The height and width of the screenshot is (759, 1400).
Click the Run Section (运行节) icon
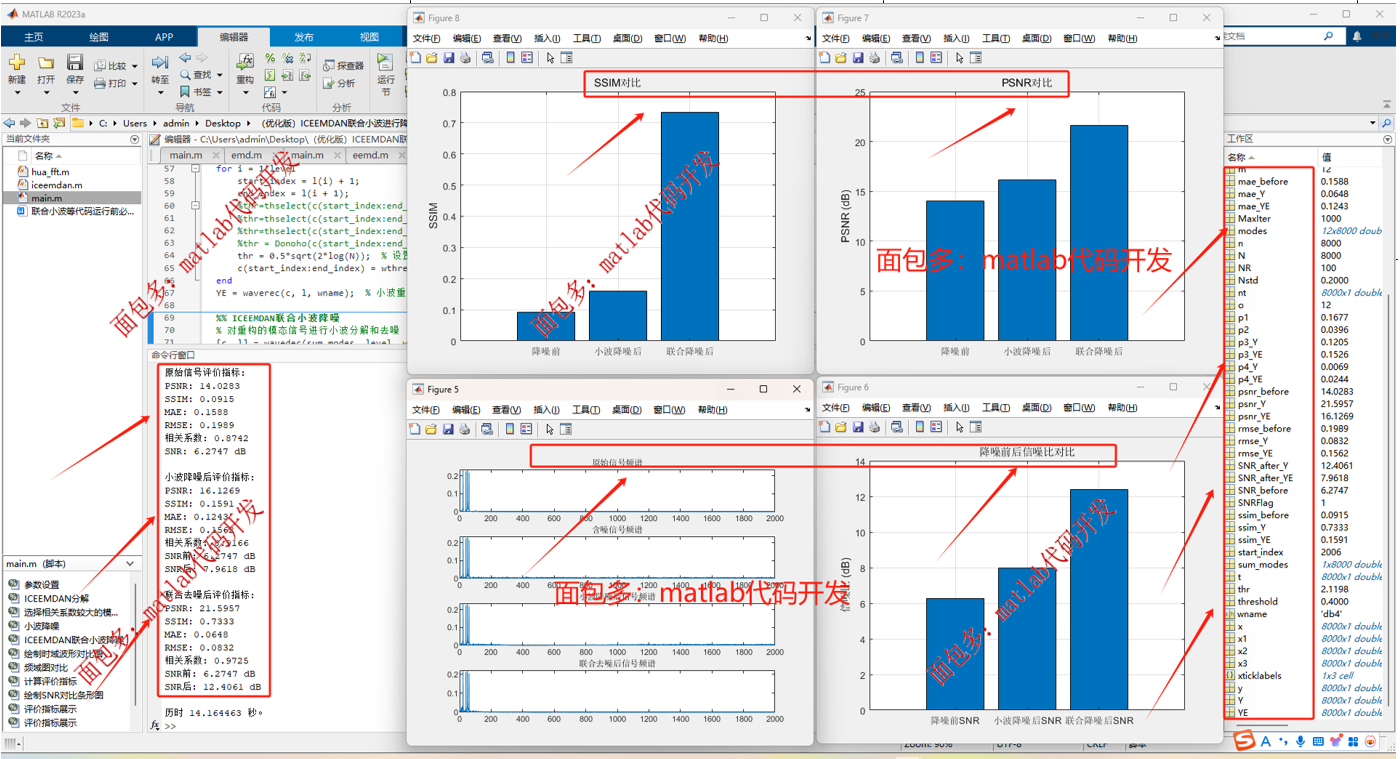tap(386, 62)
